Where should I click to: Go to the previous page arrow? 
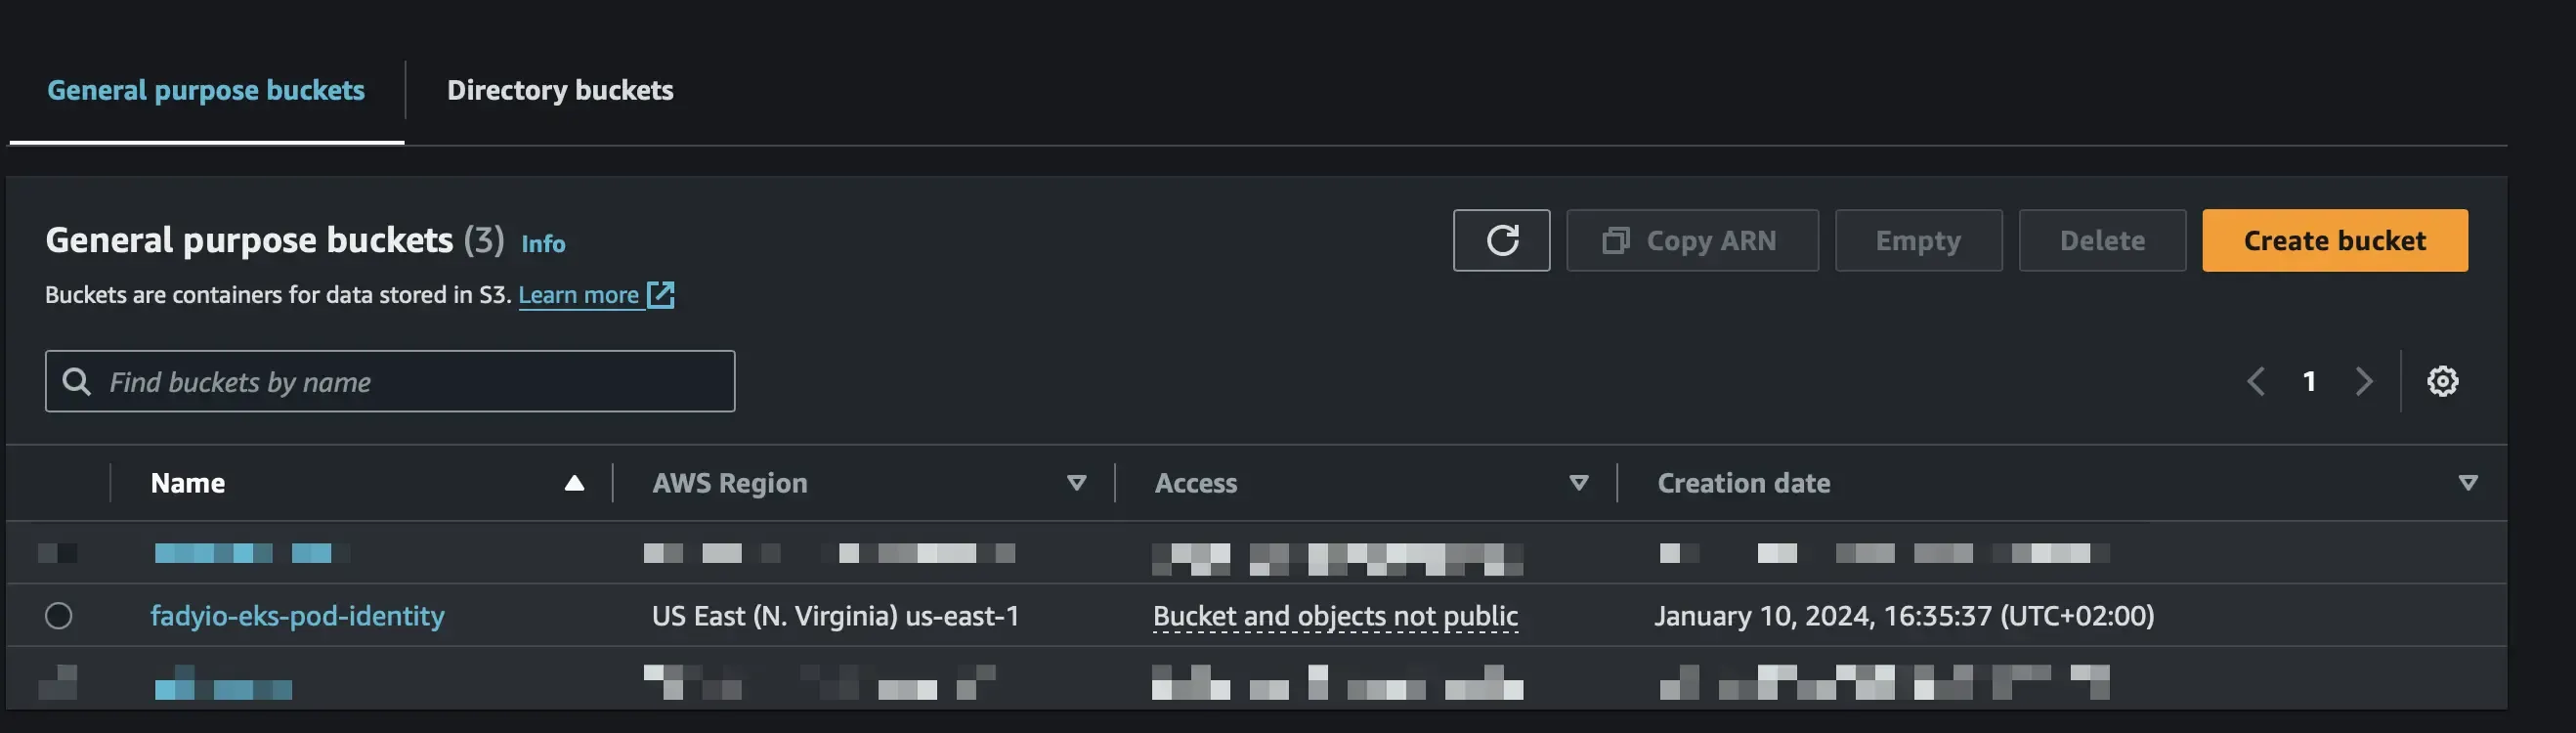click(2256, 381)
